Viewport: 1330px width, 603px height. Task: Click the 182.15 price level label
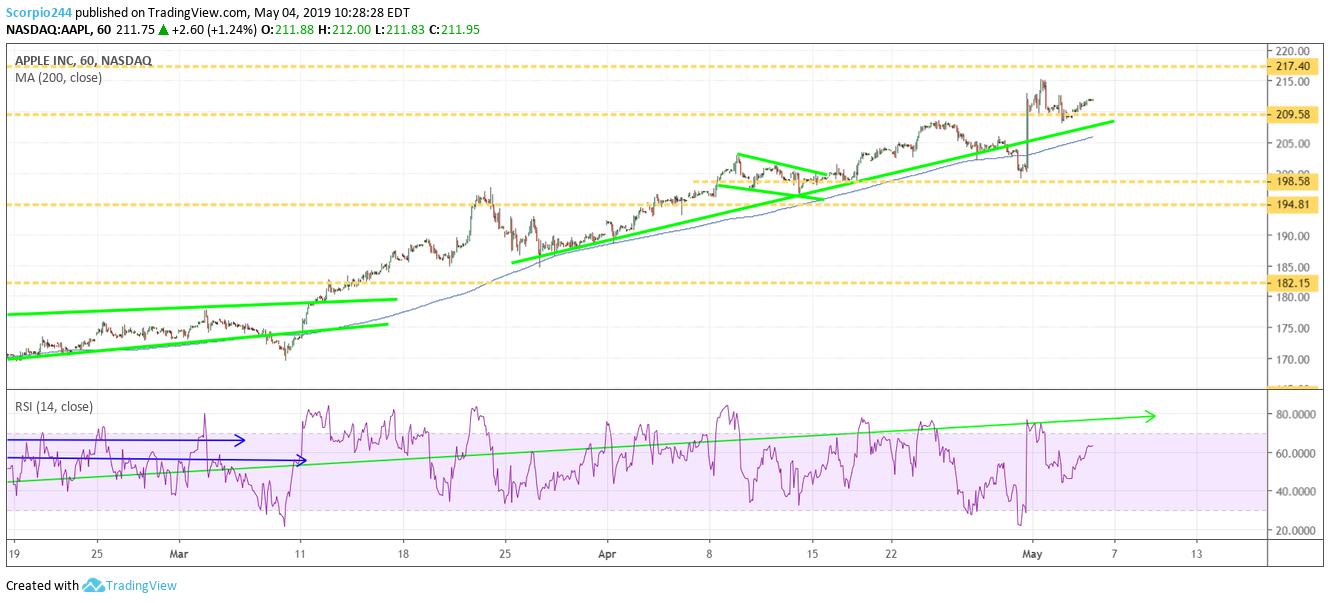(x=1294, y=282)
